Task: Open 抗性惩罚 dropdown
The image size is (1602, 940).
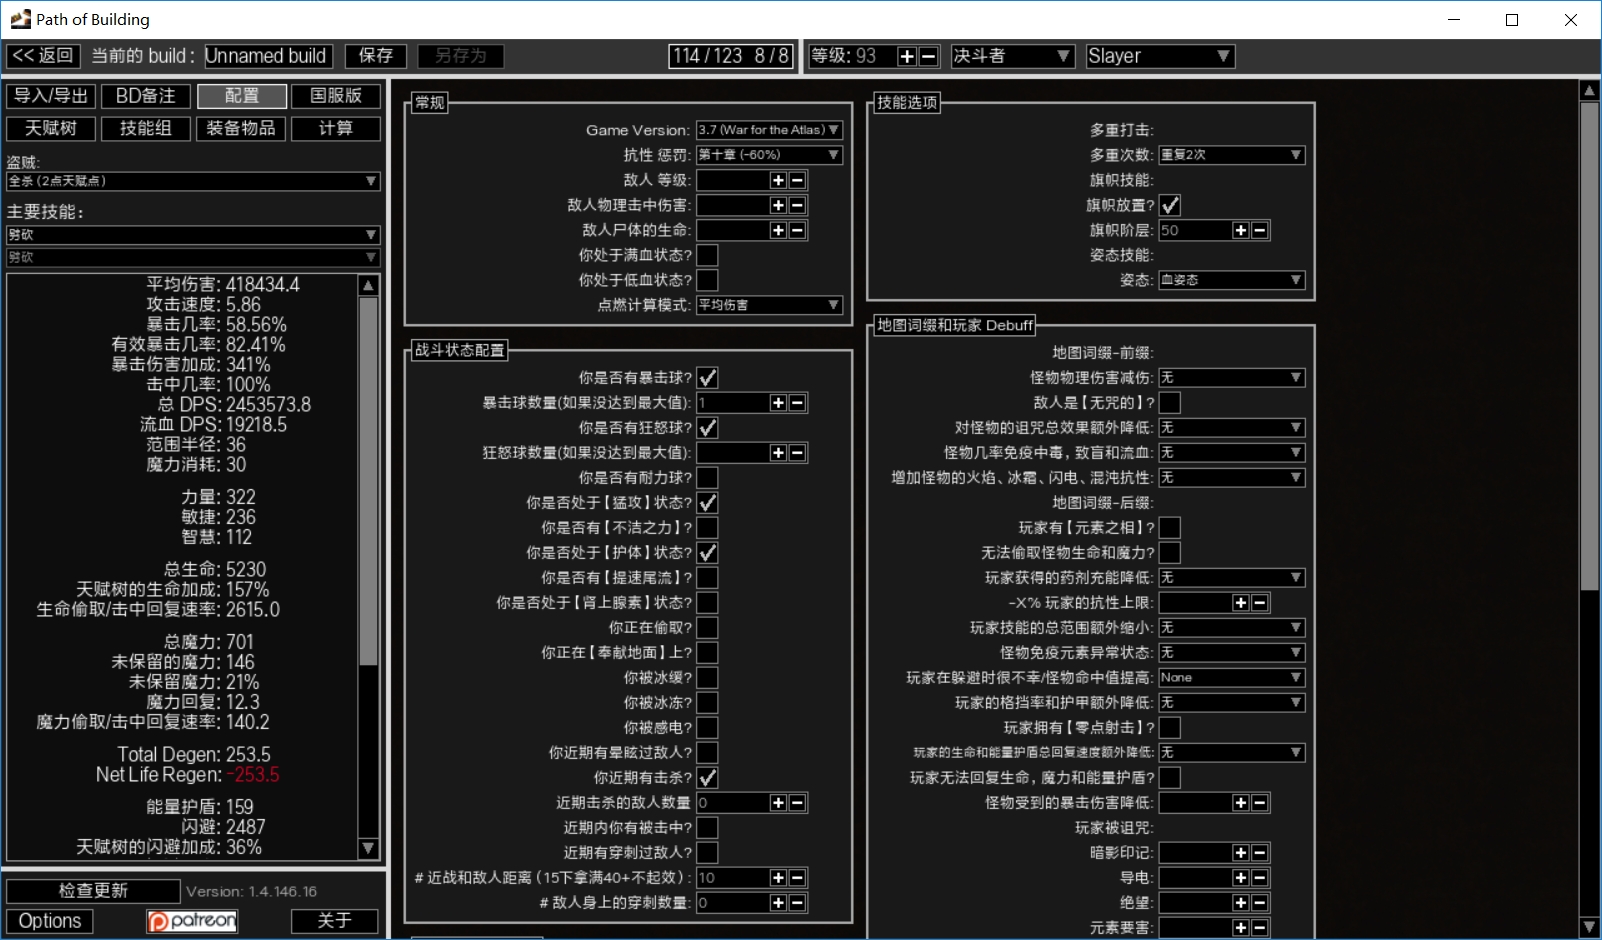Action: coord(769,155)
